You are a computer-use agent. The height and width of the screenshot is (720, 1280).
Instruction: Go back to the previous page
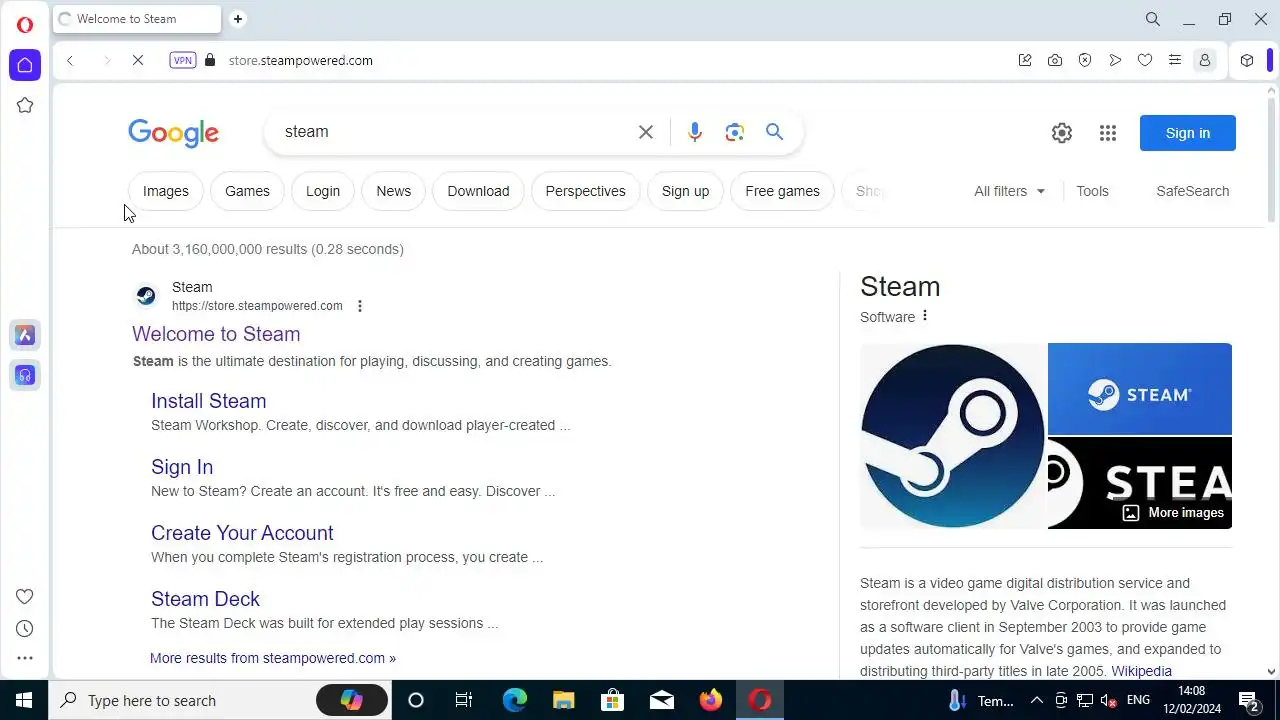pyautogui.click(x=70, y=61)
